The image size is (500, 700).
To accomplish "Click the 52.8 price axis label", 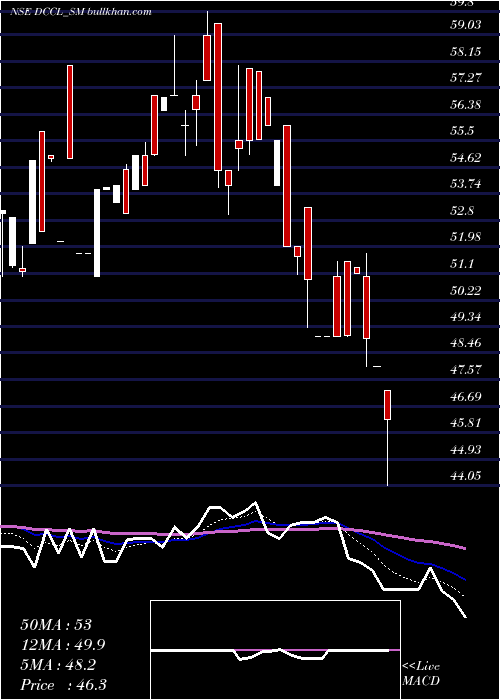I will (x=462, y=210).
